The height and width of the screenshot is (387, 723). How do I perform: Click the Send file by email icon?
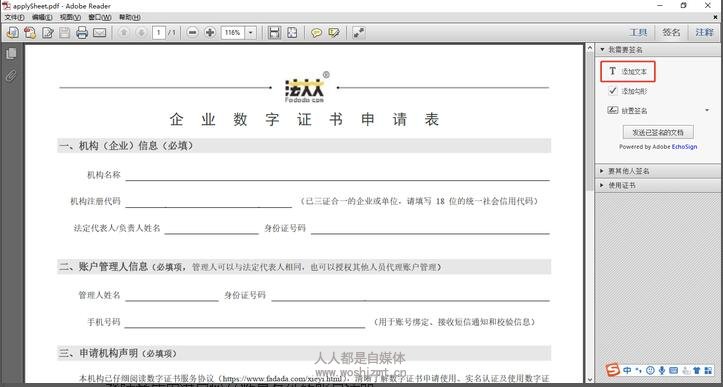[100, 33]
